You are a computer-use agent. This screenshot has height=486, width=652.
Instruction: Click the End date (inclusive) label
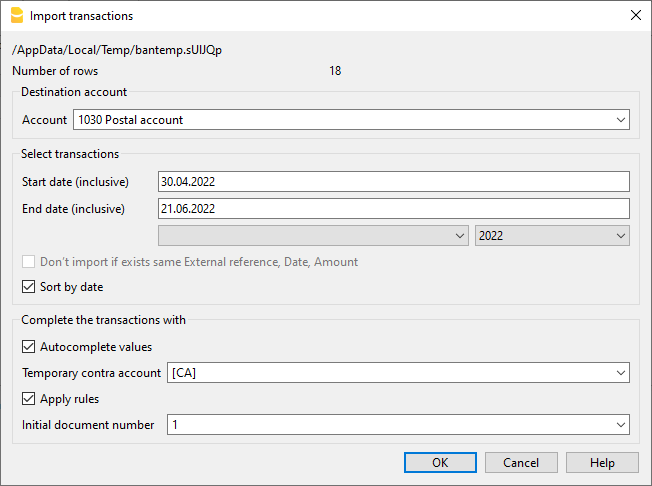[x=73, y=209]
